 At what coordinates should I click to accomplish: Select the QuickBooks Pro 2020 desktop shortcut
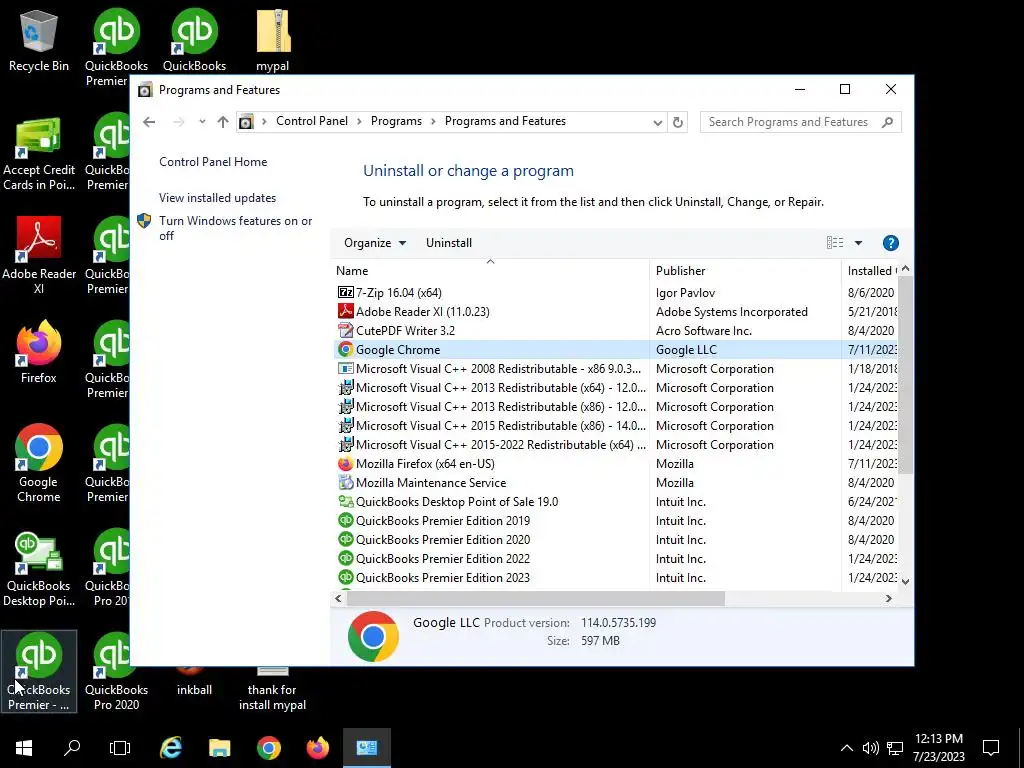(x=116, y=671)
